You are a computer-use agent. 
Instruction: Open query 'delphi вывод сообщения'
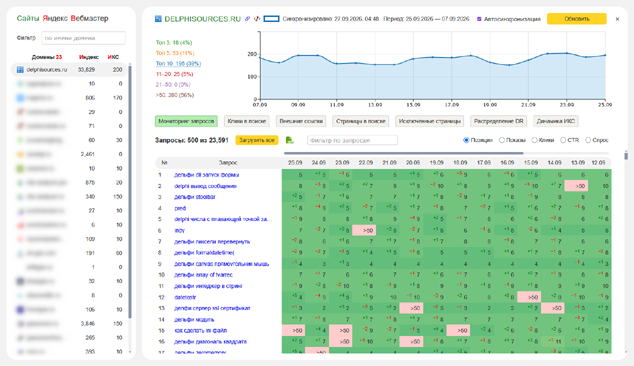coord(205,186)
